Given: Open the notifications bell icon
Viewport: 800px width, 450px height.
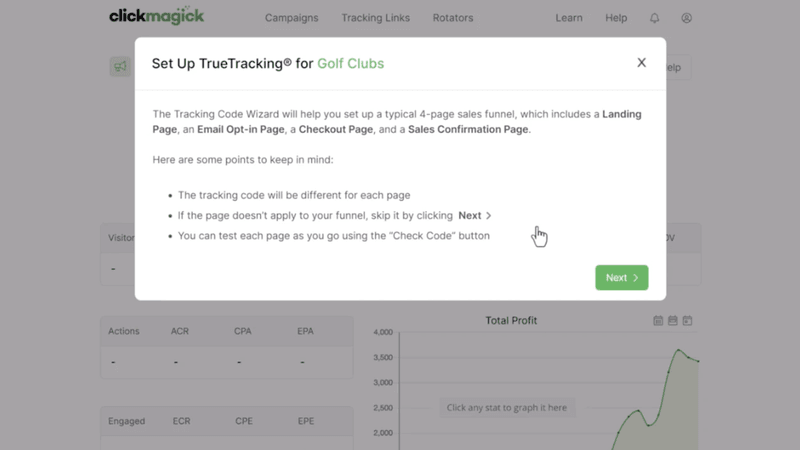Looking at the screenshot, I should pos(655,18).
